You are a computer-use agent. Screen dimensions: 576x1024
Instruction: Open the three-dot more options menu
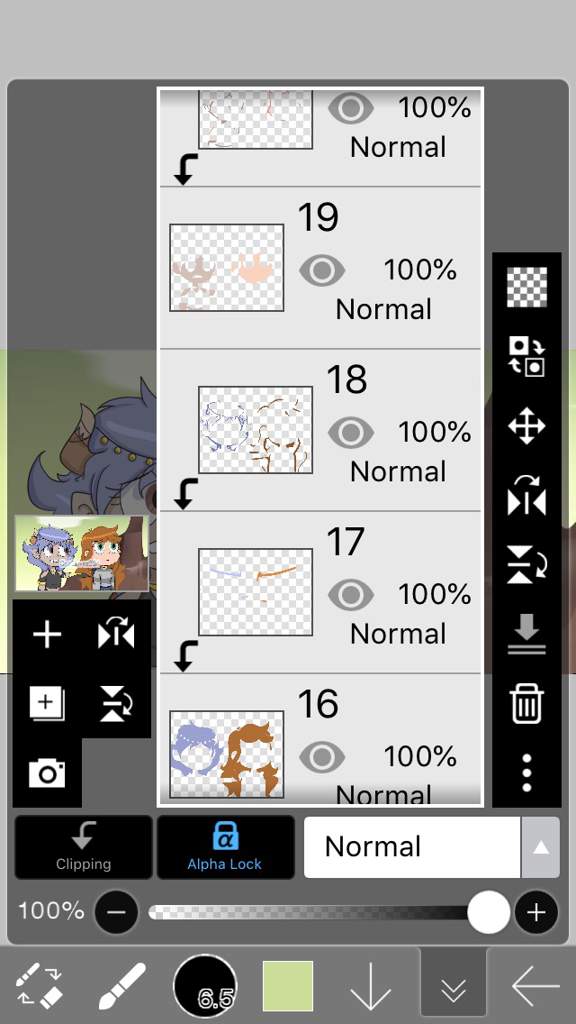click(x=526, y=773)
